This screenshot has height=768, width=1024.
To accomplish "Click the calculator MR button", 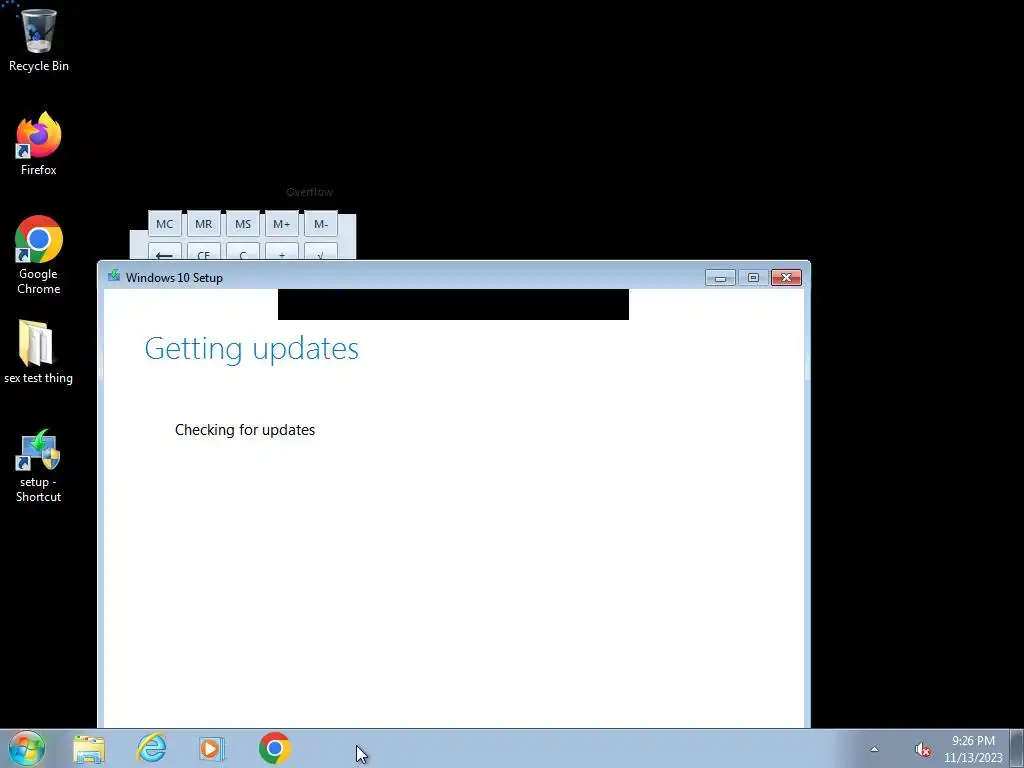I will [x=204, y=224].
